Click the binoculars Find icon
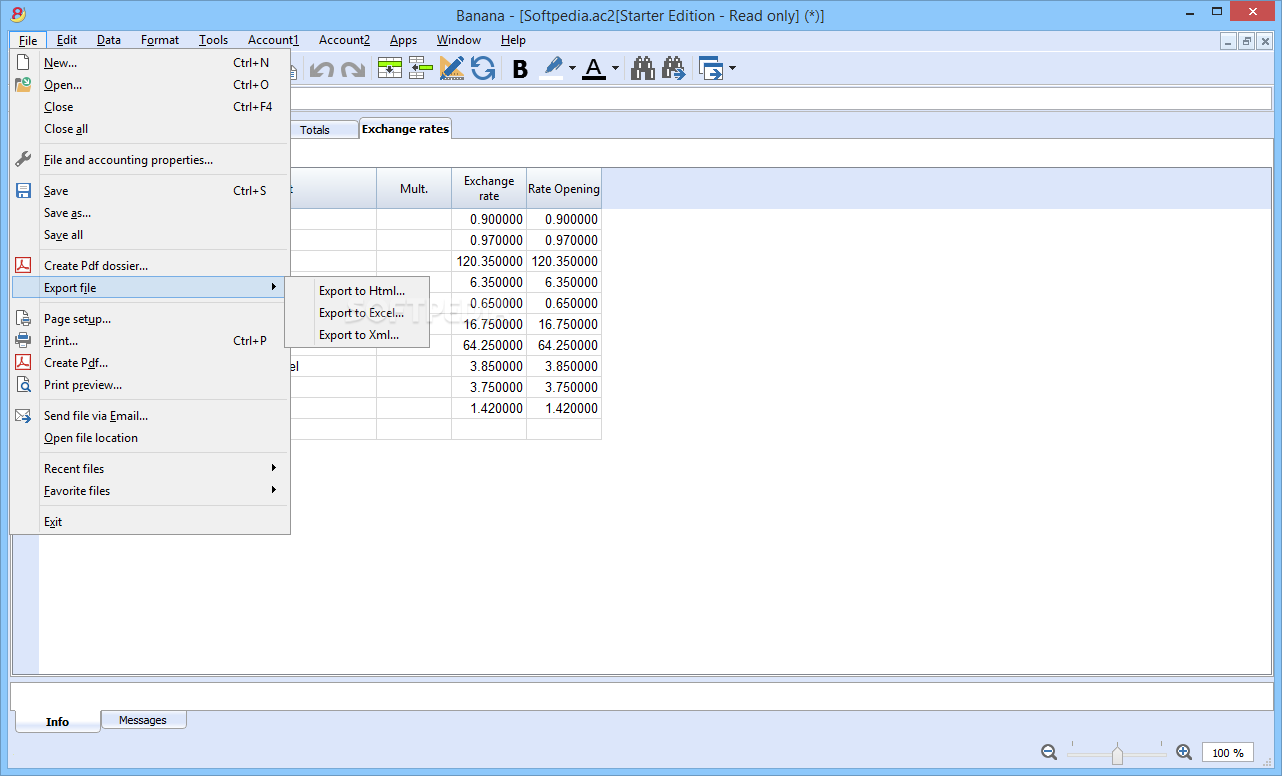This screenshot has width=1282, height=776. 643,69
